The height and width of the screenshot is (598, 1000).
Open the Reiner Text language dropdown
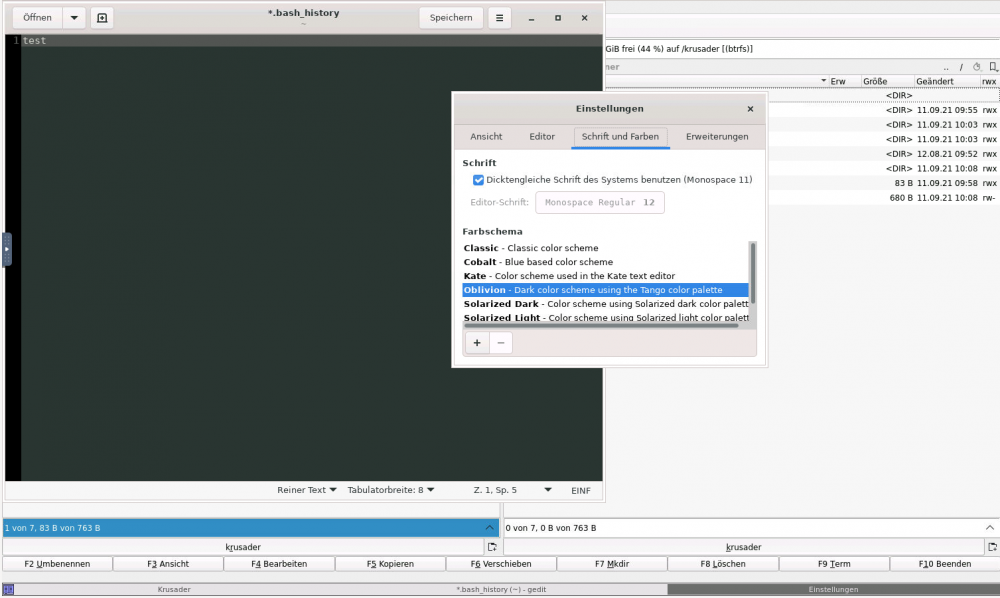click(x=306, y=490)
